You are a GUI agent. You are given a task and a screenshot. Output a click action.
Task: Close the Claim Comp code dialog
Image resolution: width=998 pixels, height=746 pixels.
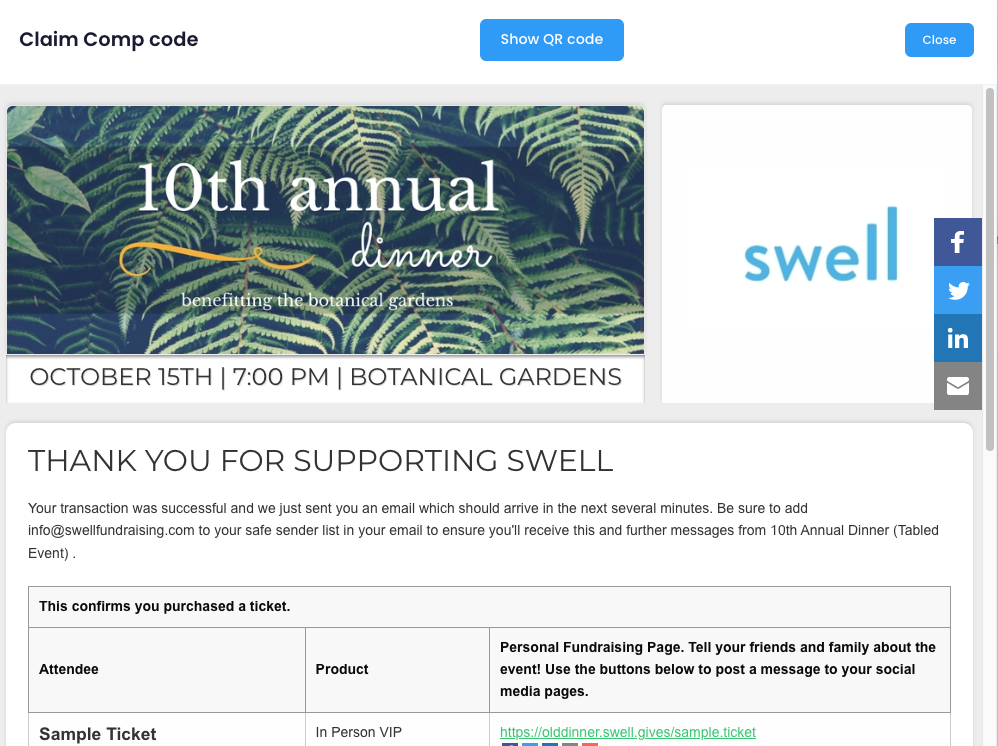click(939, 40)
